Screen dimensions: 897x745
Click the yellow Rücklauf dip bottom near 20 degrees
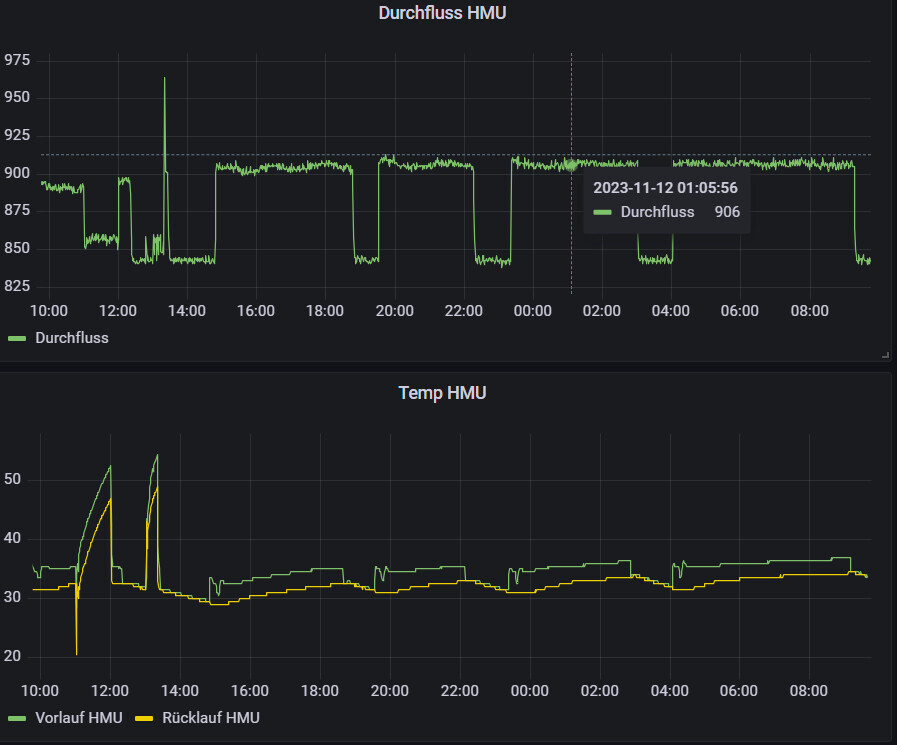(x=76, y=653)
